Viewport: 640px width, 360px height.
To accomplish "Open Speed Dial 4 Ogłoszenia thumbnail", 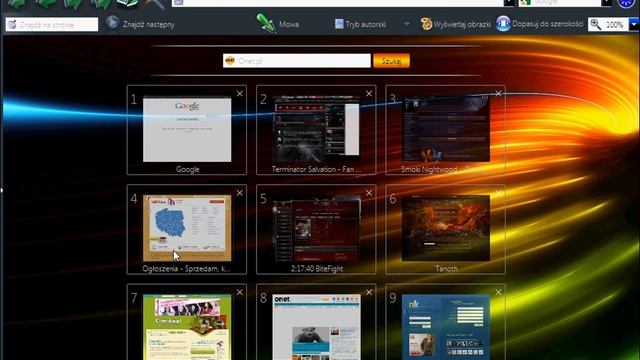I will tap(187, 228).
